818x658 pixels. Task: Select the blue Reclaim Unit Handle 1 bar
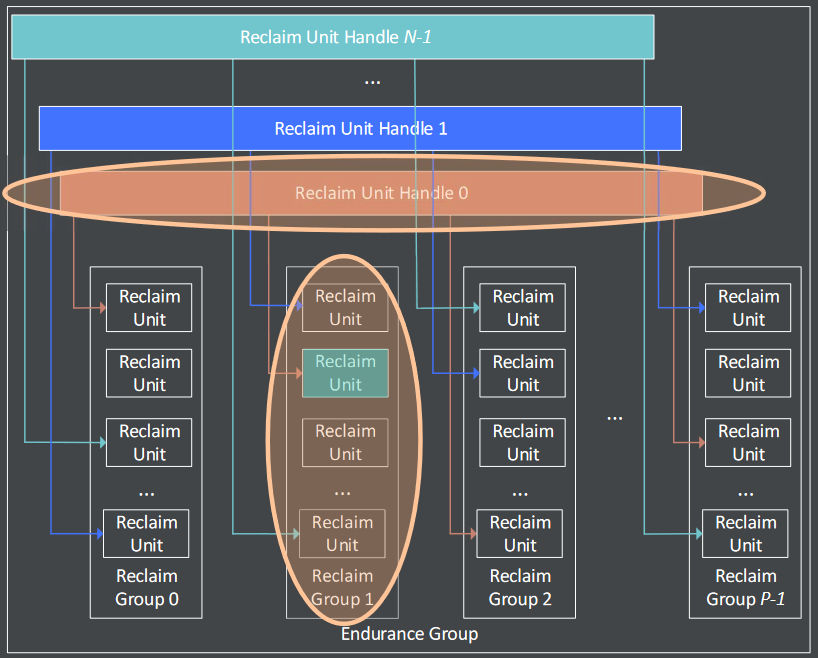coord(360,129)
